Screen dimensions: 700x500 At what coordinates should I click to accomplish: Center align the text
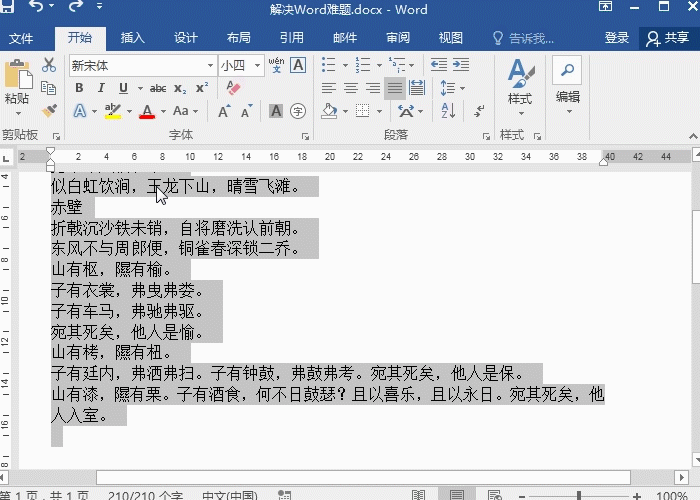tap(351, 88)
